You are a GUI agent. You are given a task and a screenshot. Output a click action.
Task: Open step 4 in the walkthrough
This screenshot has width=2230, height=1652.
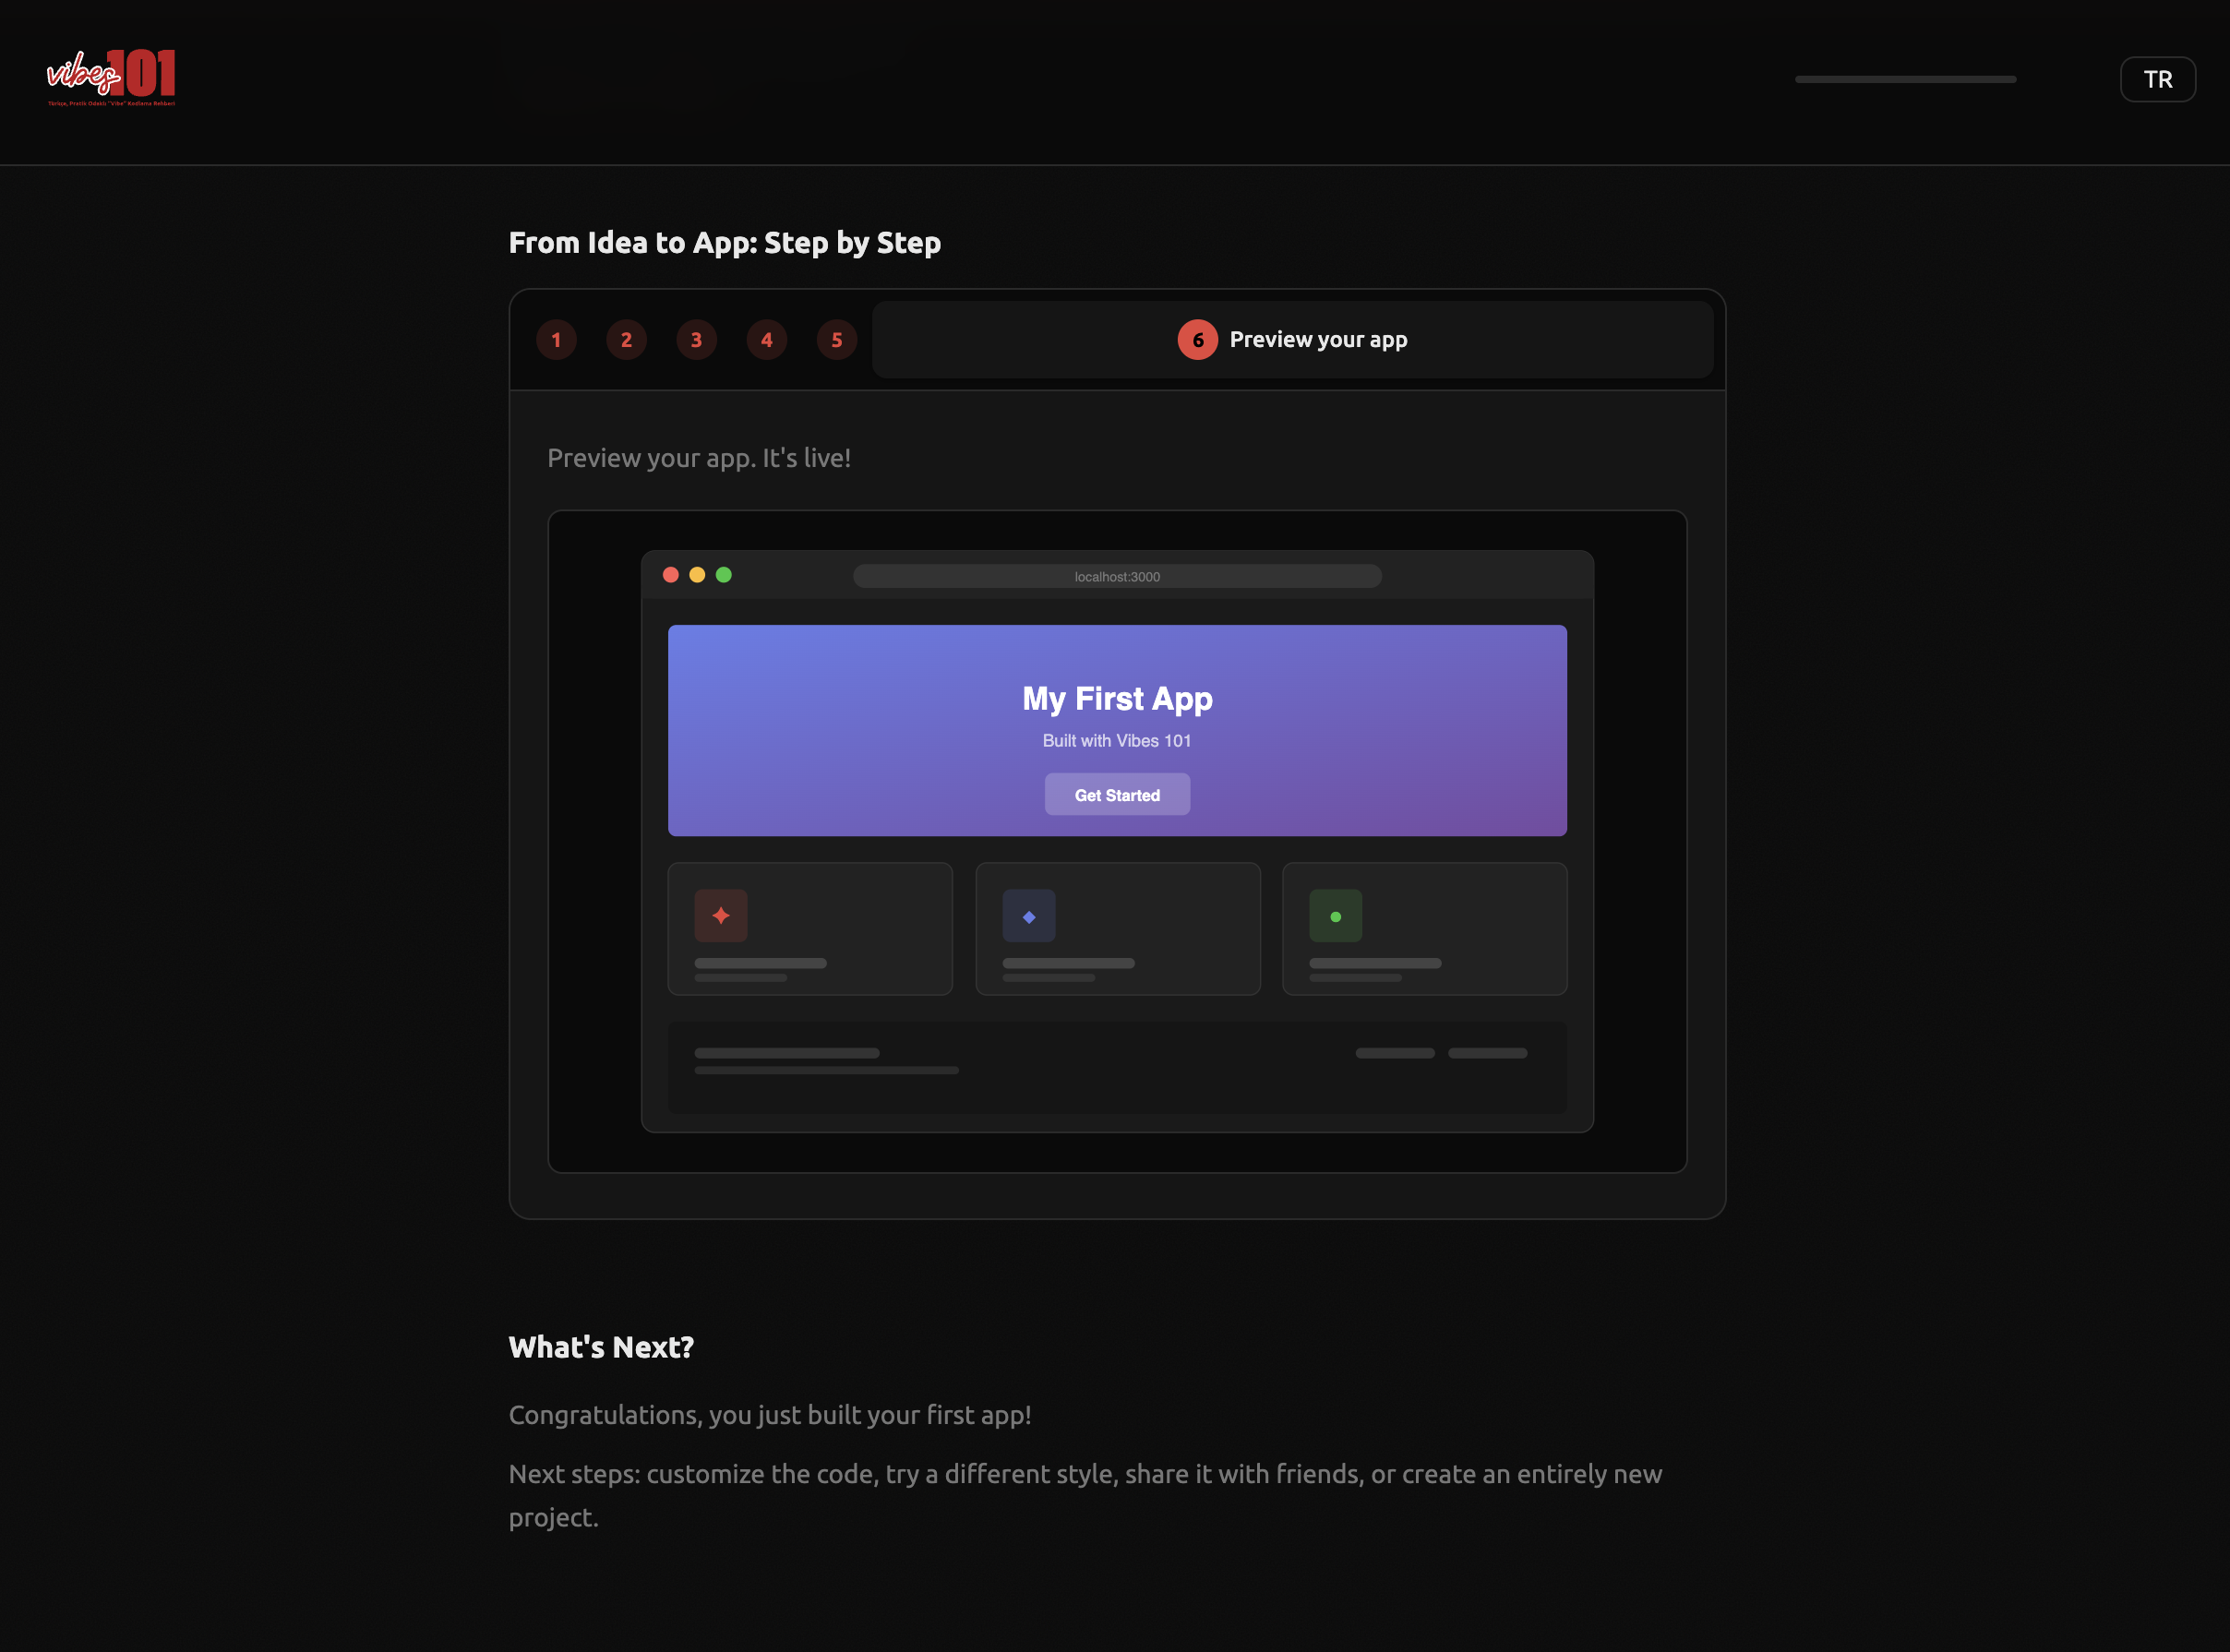click(766, 340)
